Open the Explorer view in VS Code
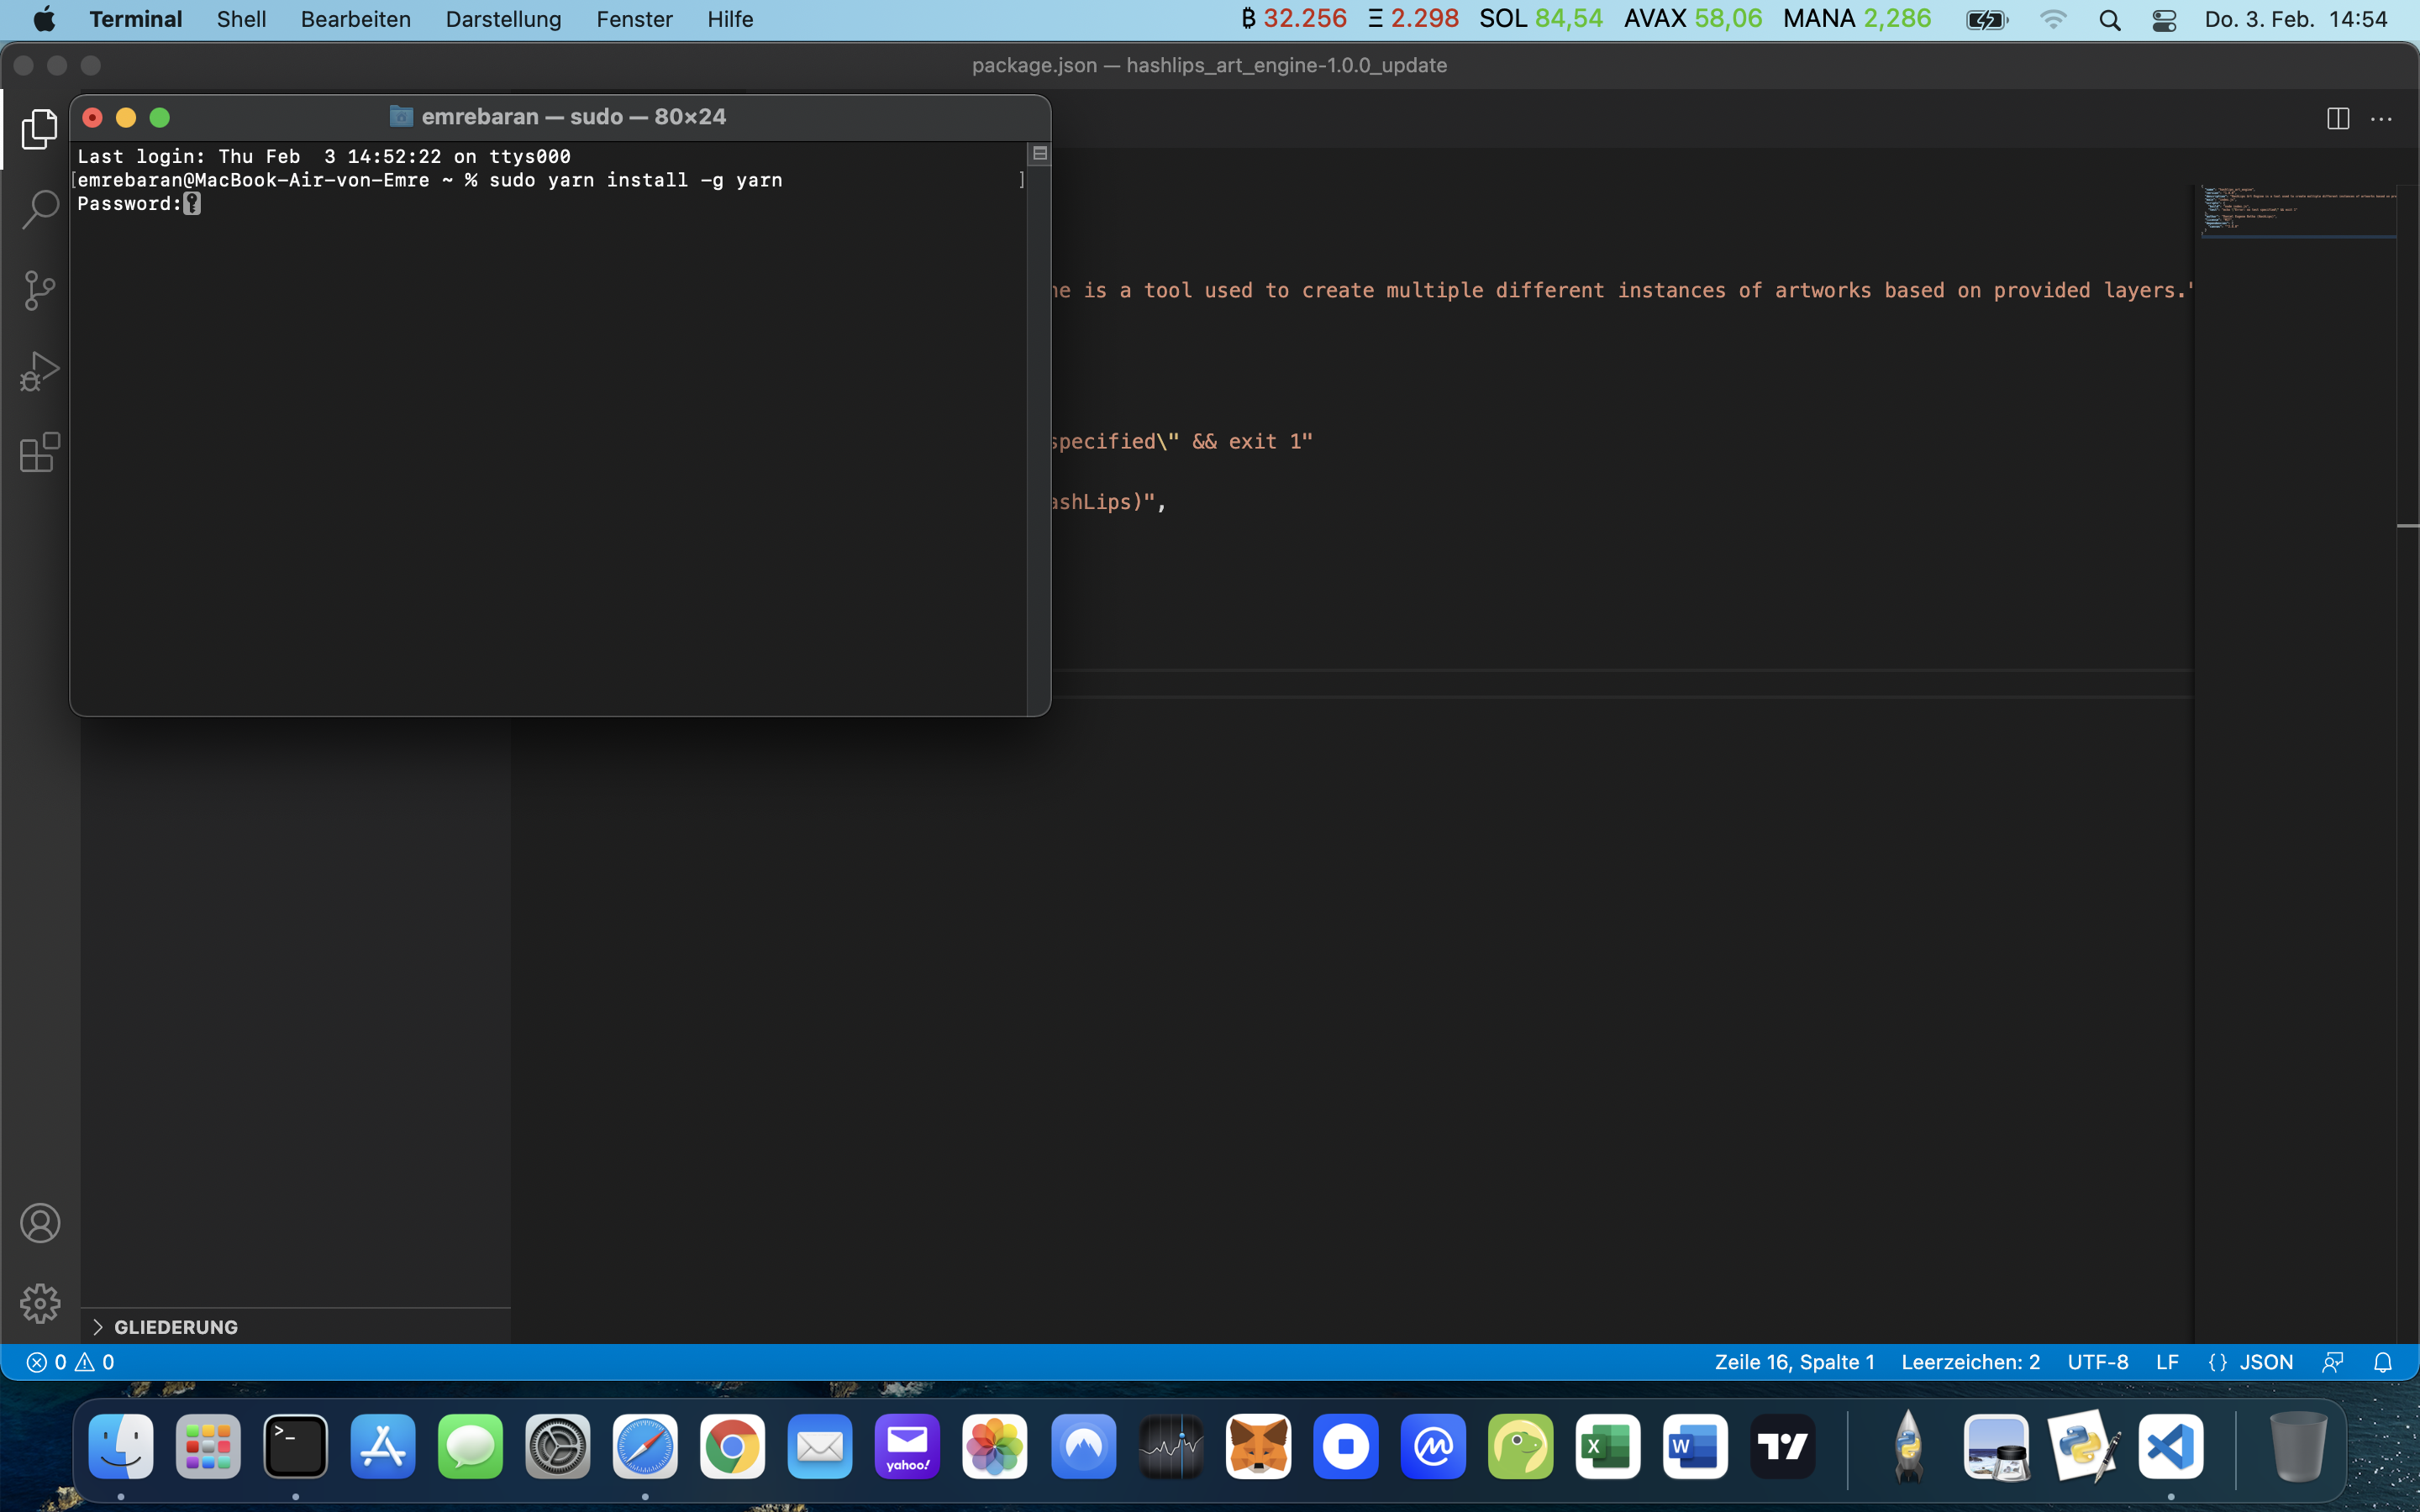The height and width of the screenshot is (1512, 2420). 40,129
